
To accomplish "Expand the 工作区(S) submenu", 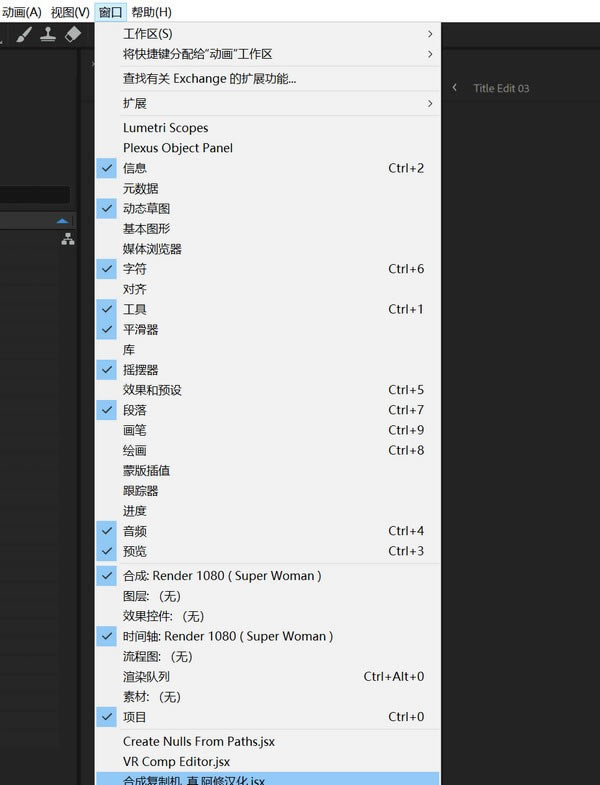I will pos(268,34).
